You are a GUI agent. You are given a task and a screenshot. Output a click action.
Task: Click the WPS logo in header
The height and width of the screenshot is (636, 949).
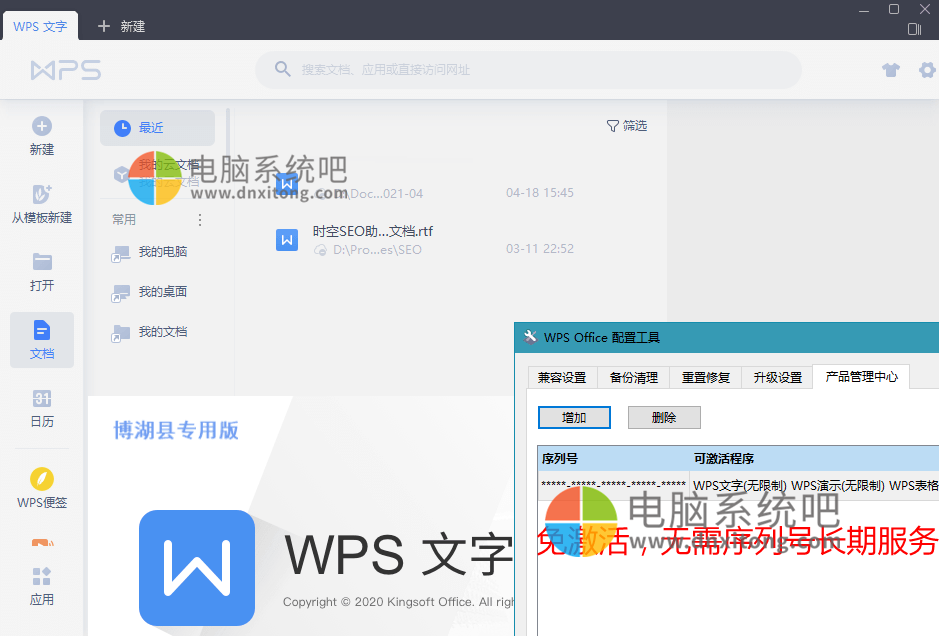pyautogui.click(x=66, y=70)
